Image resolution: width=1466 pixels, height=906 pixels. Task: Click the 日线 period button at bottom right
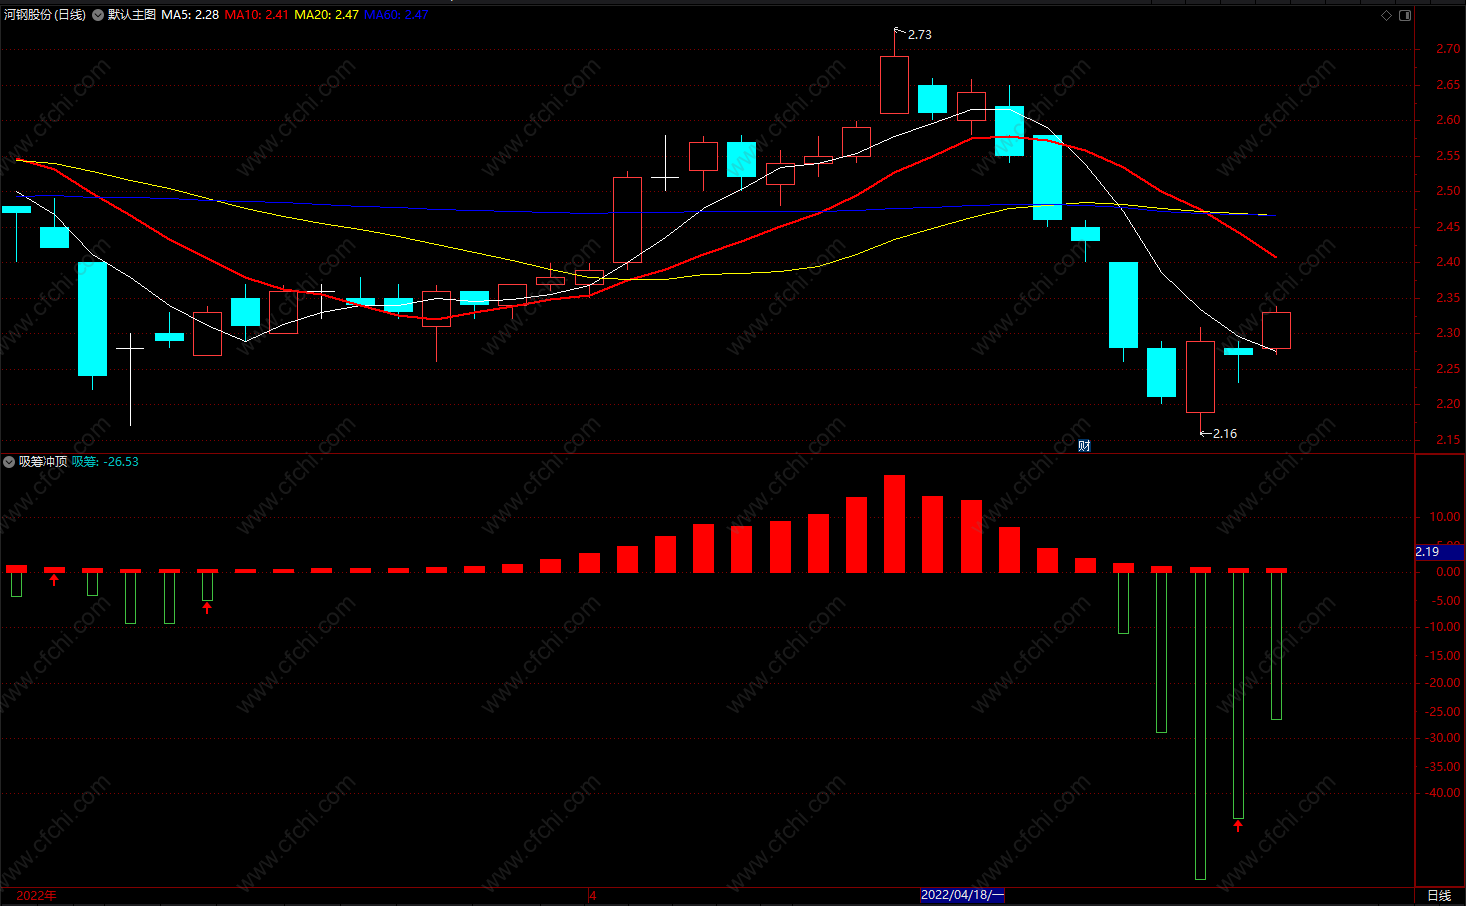tap(1439, 895)
